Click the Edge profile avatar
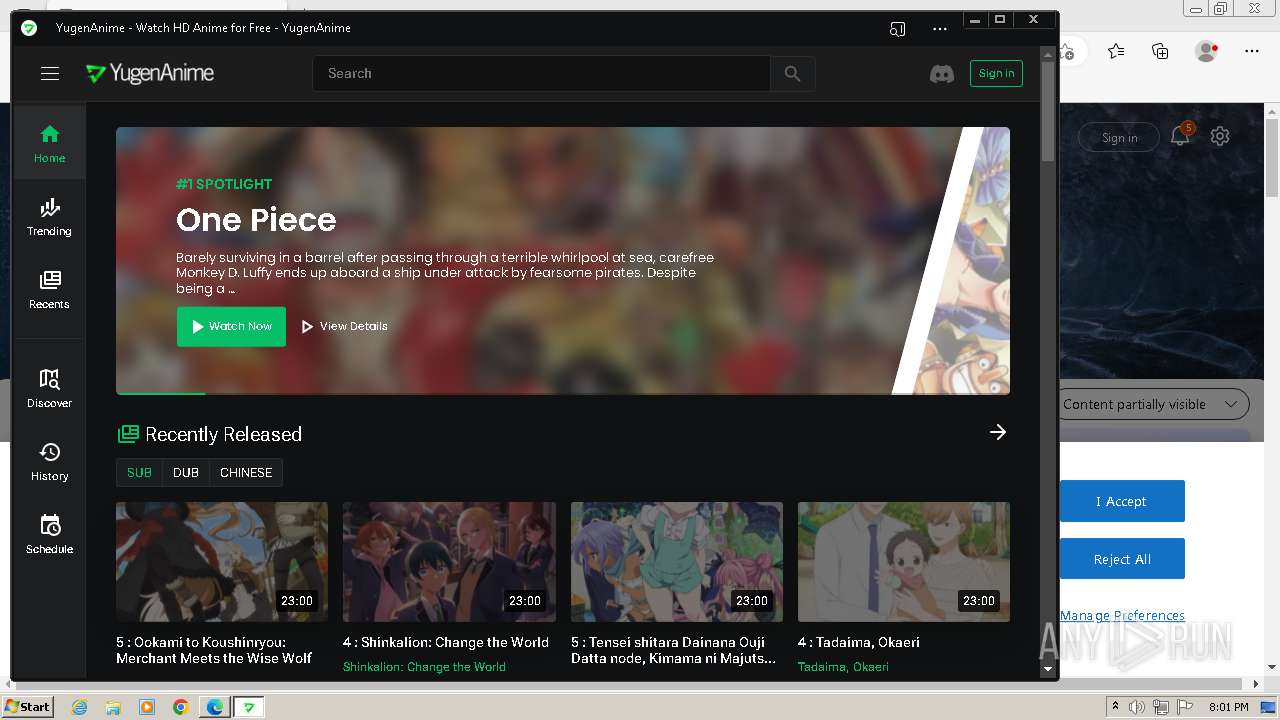The image size is (1280, 720). 1206,51
